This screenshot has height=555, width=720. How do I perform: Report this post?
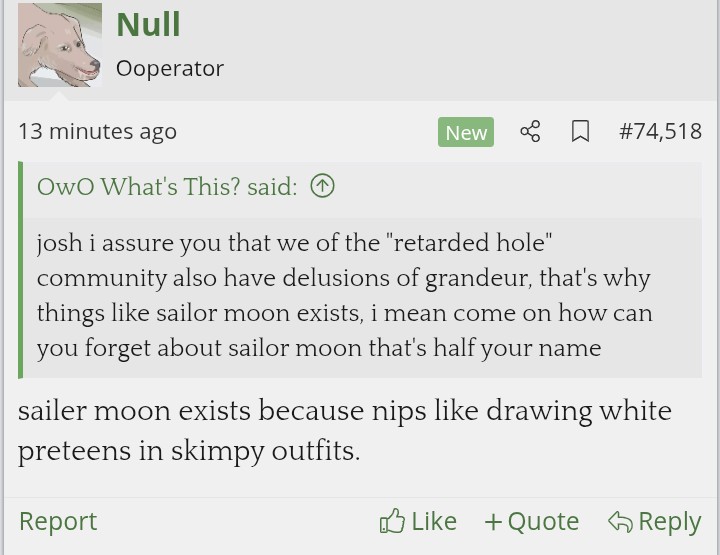click(x=58, y=521)
